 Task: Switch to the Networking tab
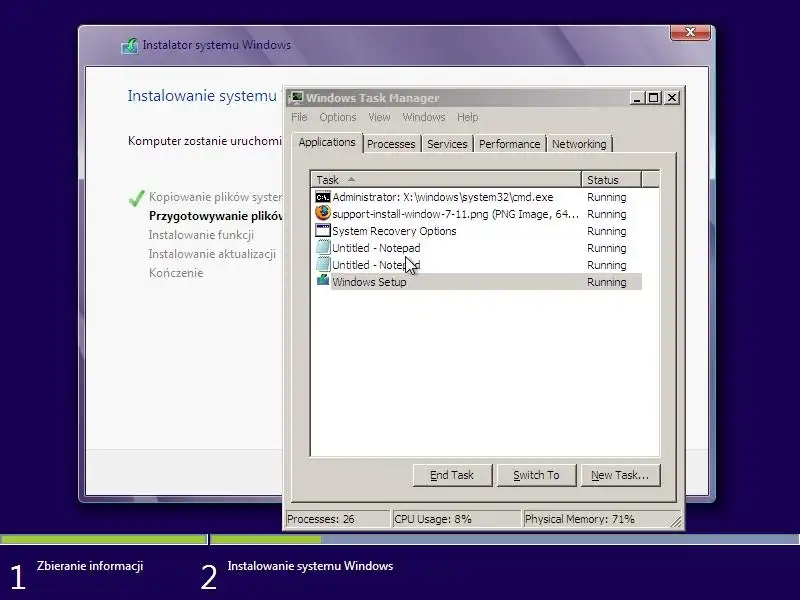[x=579, y=144]
